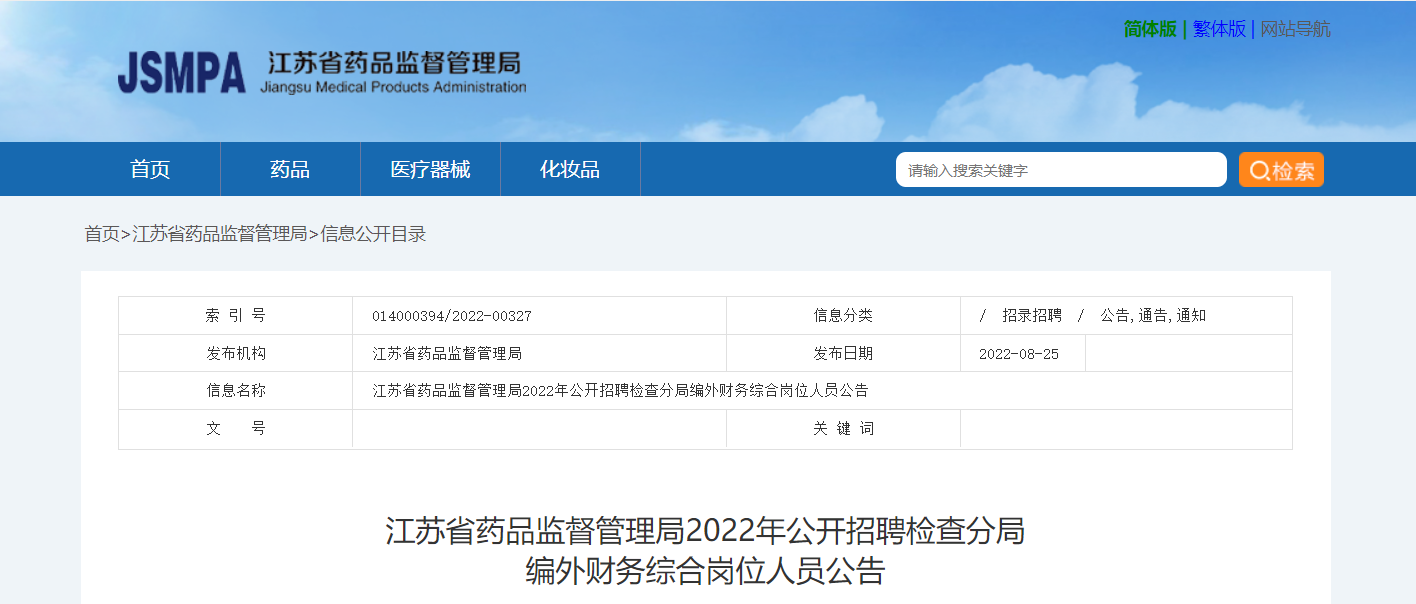Screen dimensions: 1416x604
Task: Click the 发布日期 label cell
Action: pyautogui.click(x=843, y=354)
